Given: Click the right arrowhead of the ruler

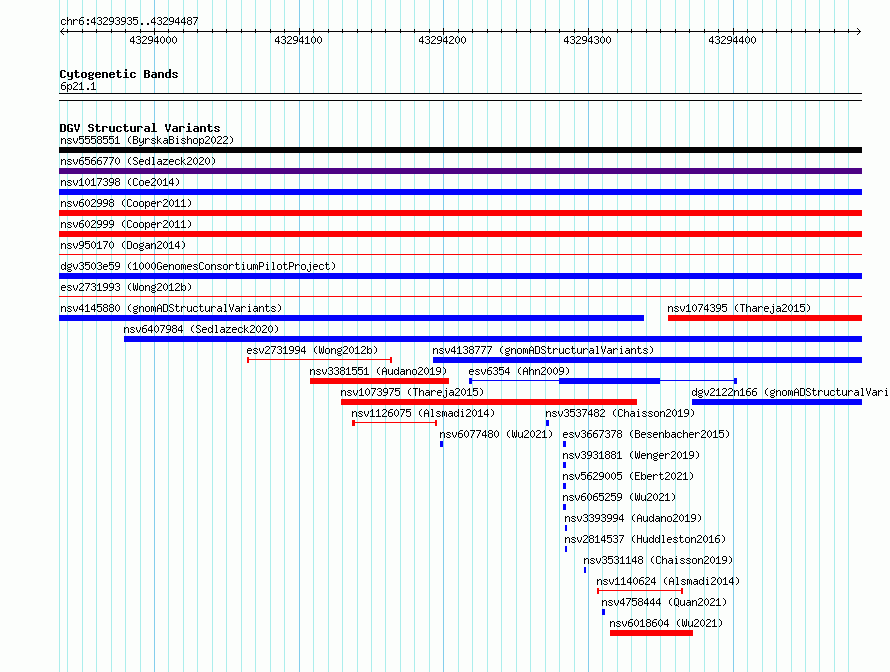Looking at the screenshot, I should (x=859, y=31).
